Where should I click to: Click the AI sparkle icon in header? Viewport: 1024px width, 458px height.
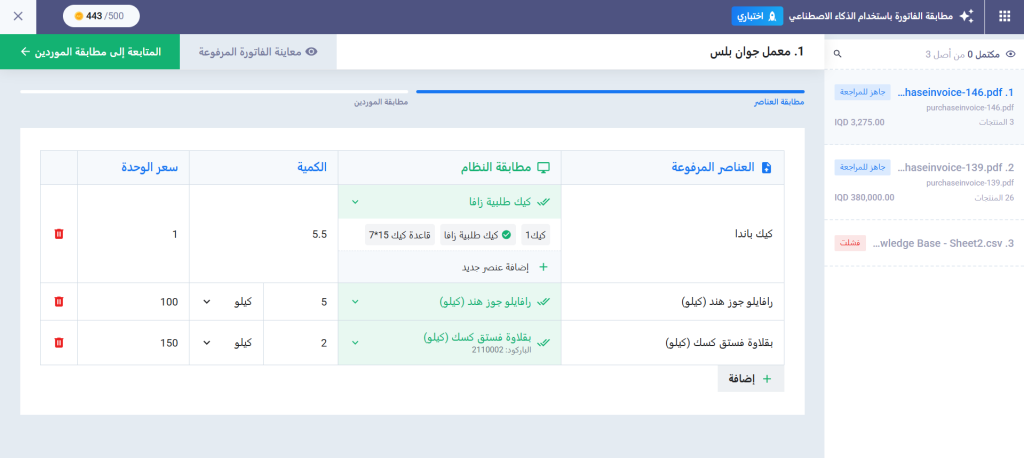click(x=965, y=16)
